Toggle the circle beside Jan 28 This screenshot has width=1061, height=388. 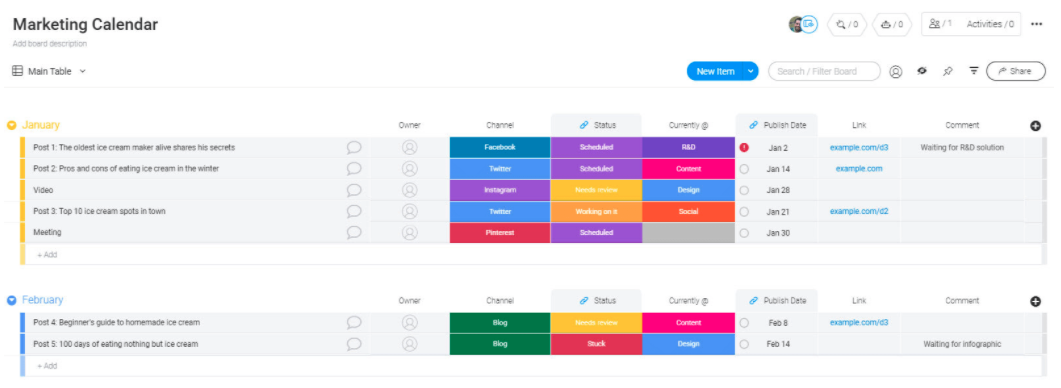click(x=744, y=190)
